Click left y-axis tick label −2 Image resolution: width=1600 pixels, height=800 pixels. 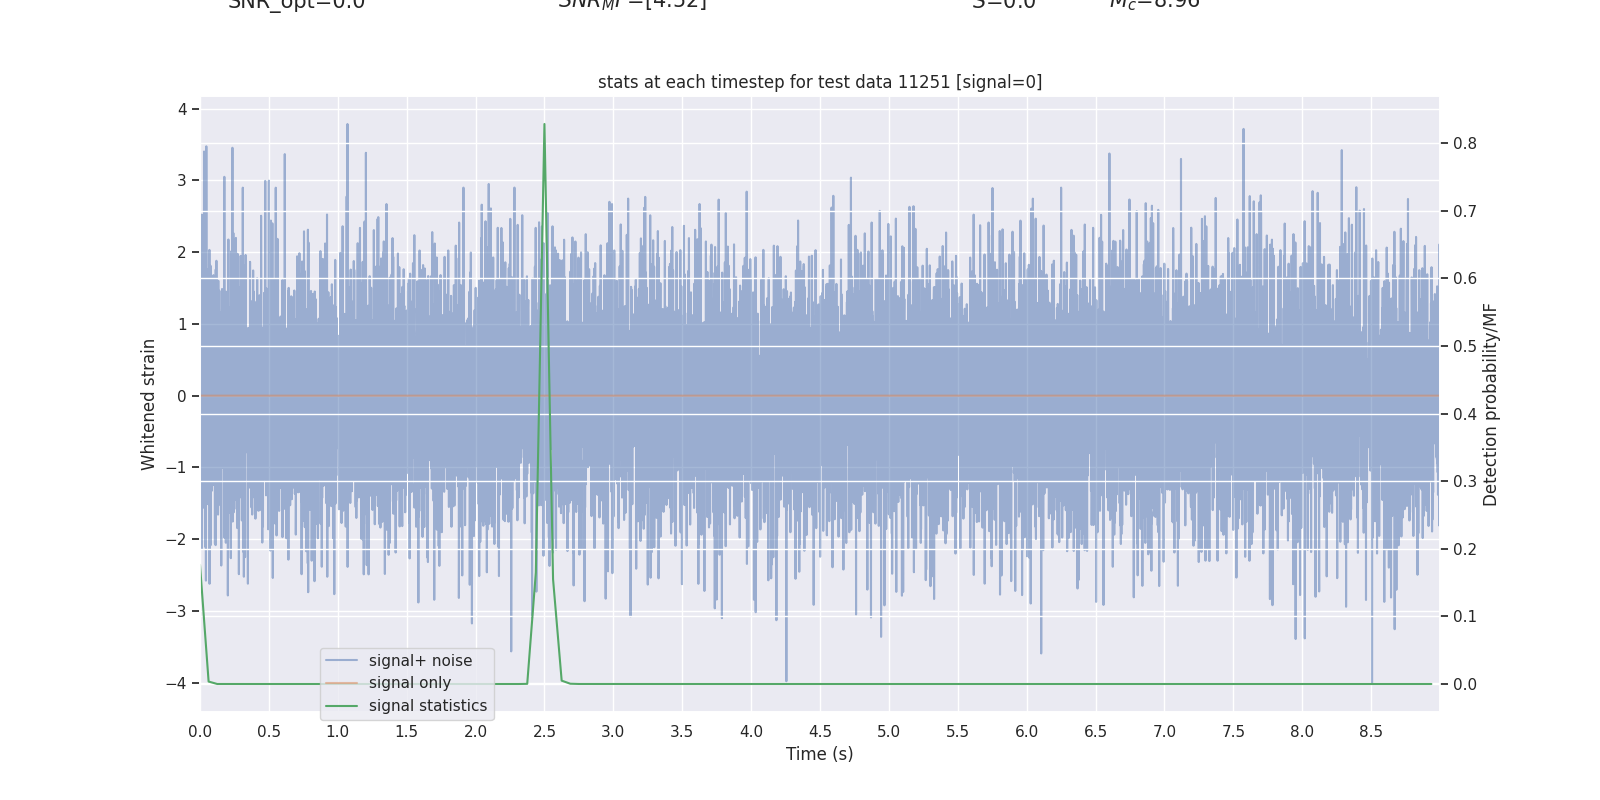pyautogui.click(x=176, y=539)
